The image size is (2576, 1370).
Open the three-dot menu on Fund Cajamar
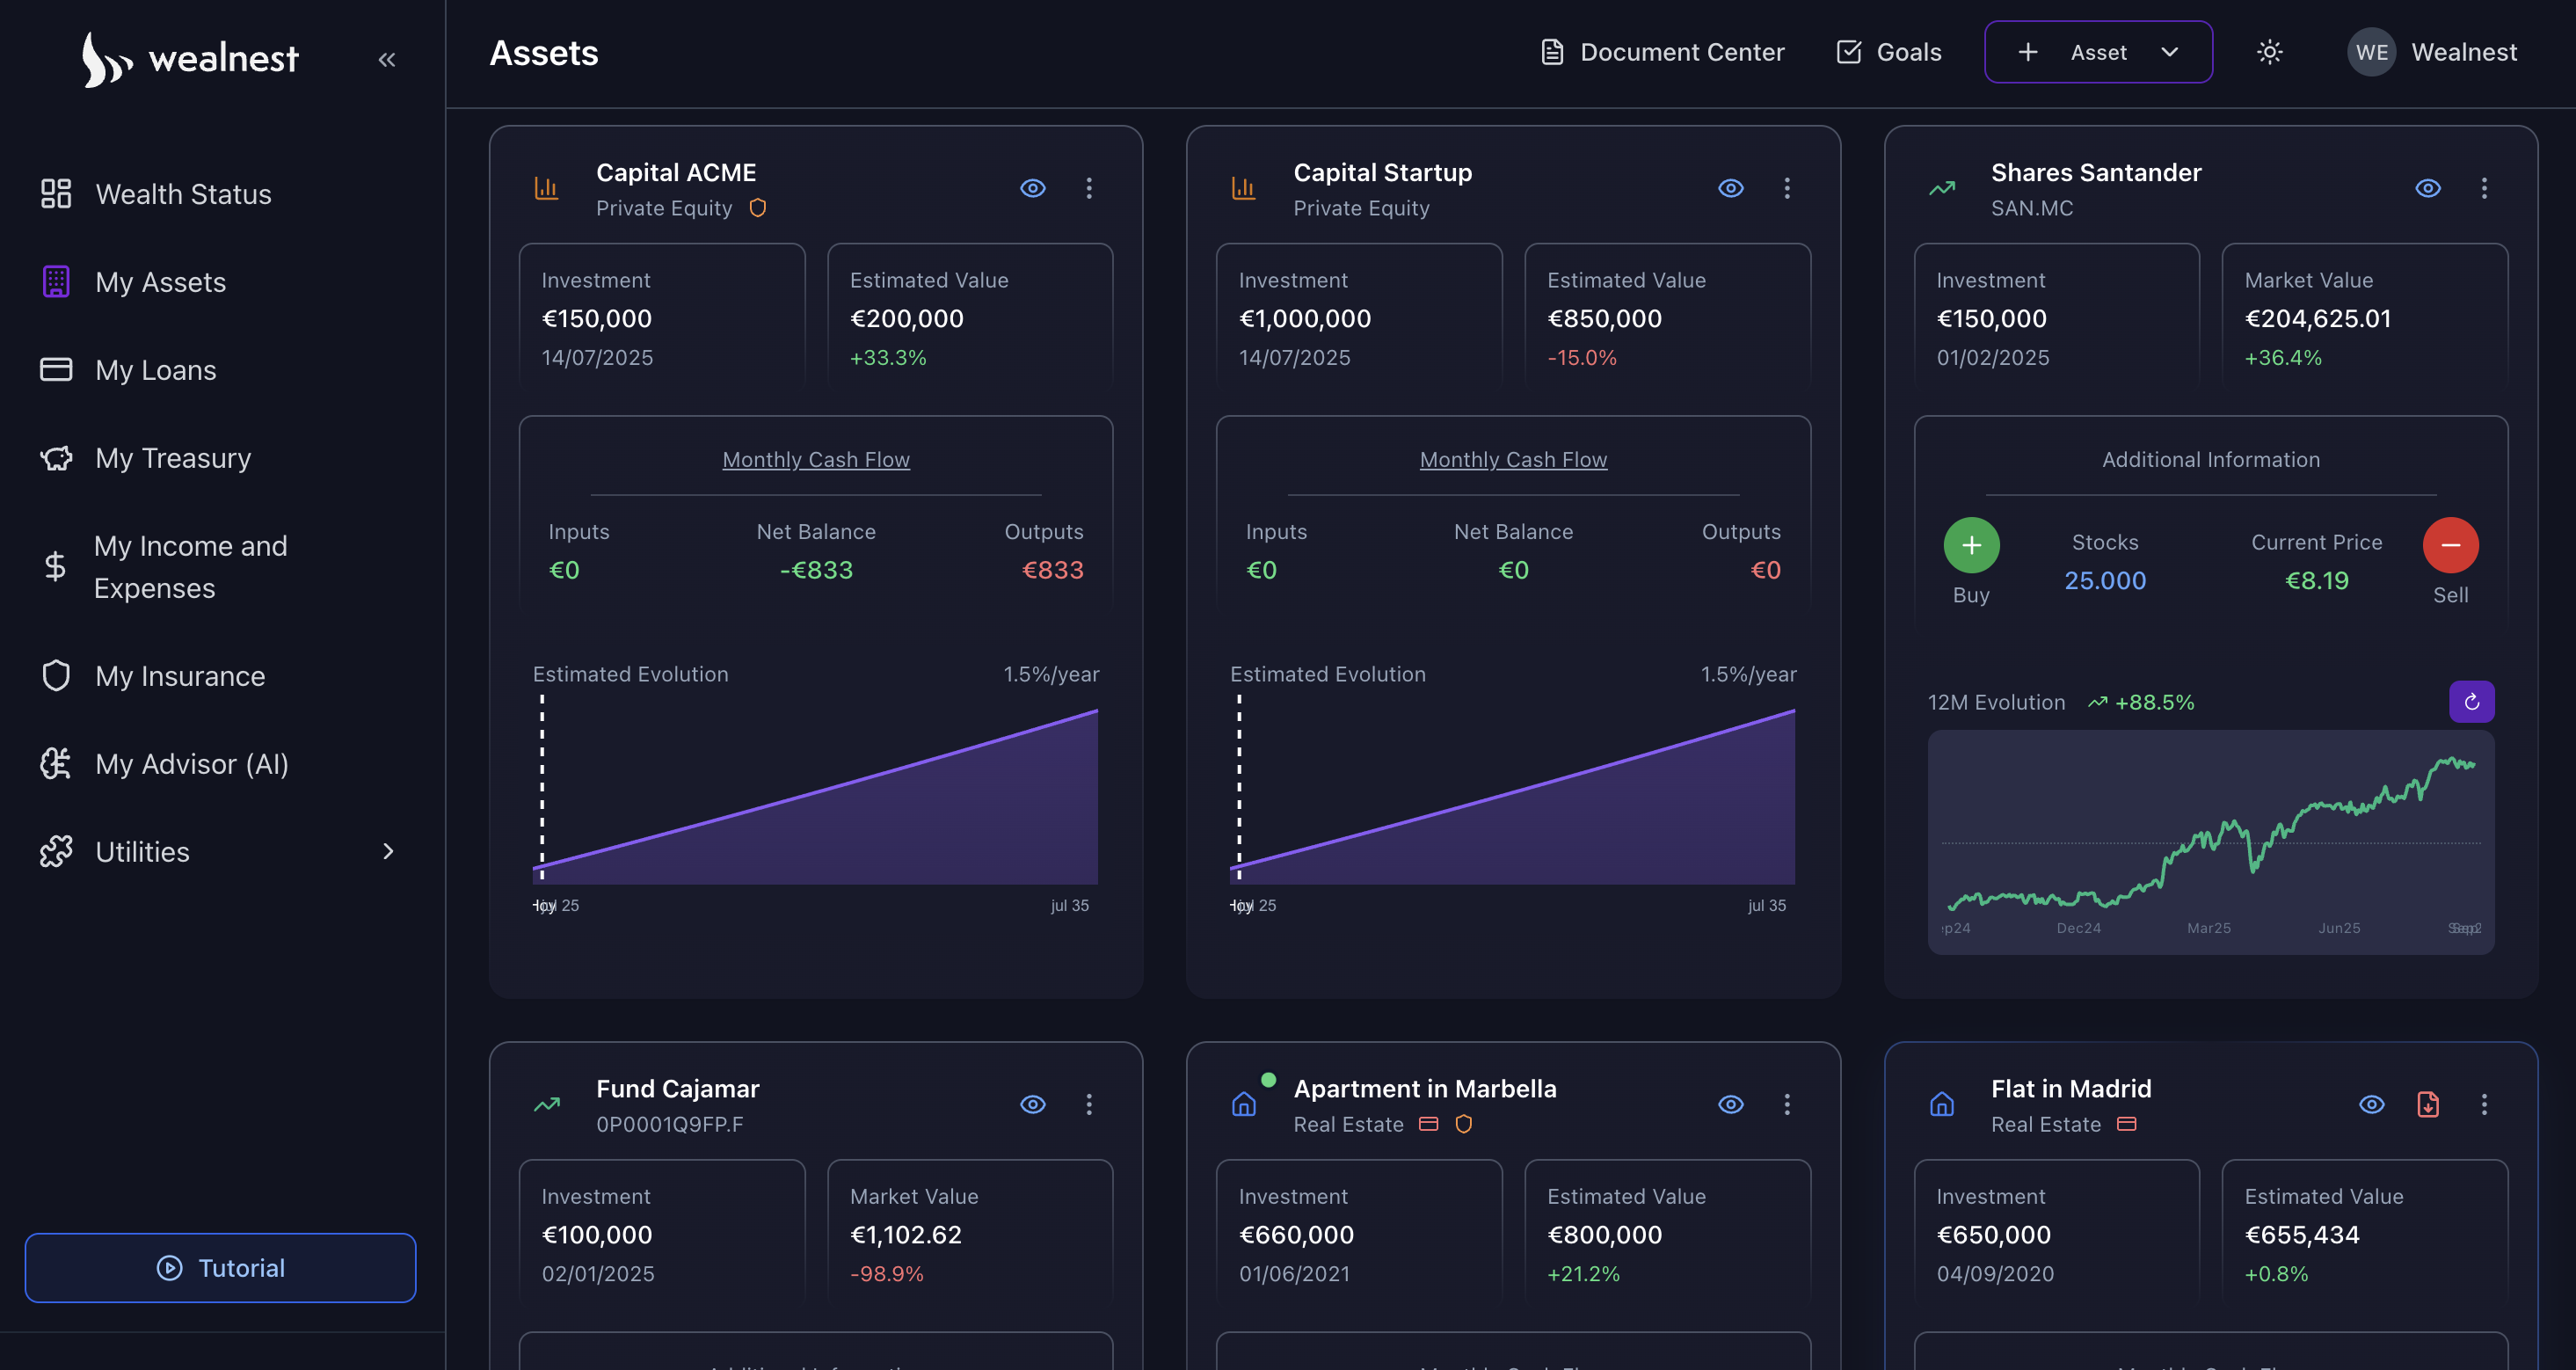click(1089, 1104)
